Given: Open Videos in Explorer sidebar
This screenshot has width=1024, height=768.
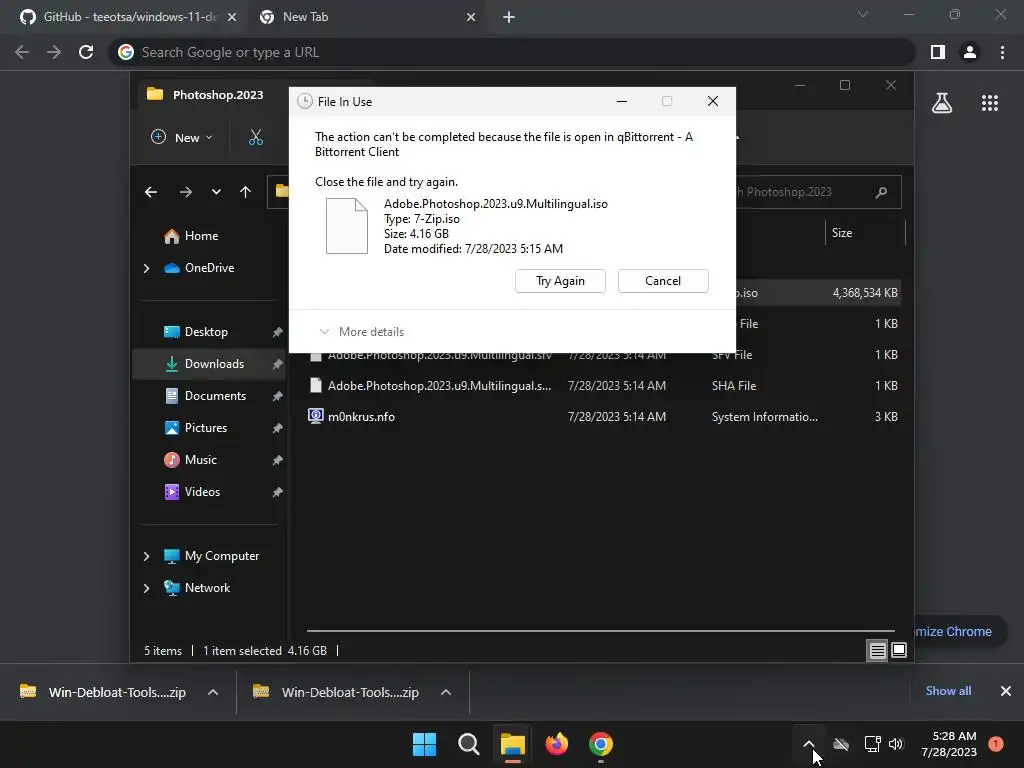Looking at the screenshot, I should 192,492.
